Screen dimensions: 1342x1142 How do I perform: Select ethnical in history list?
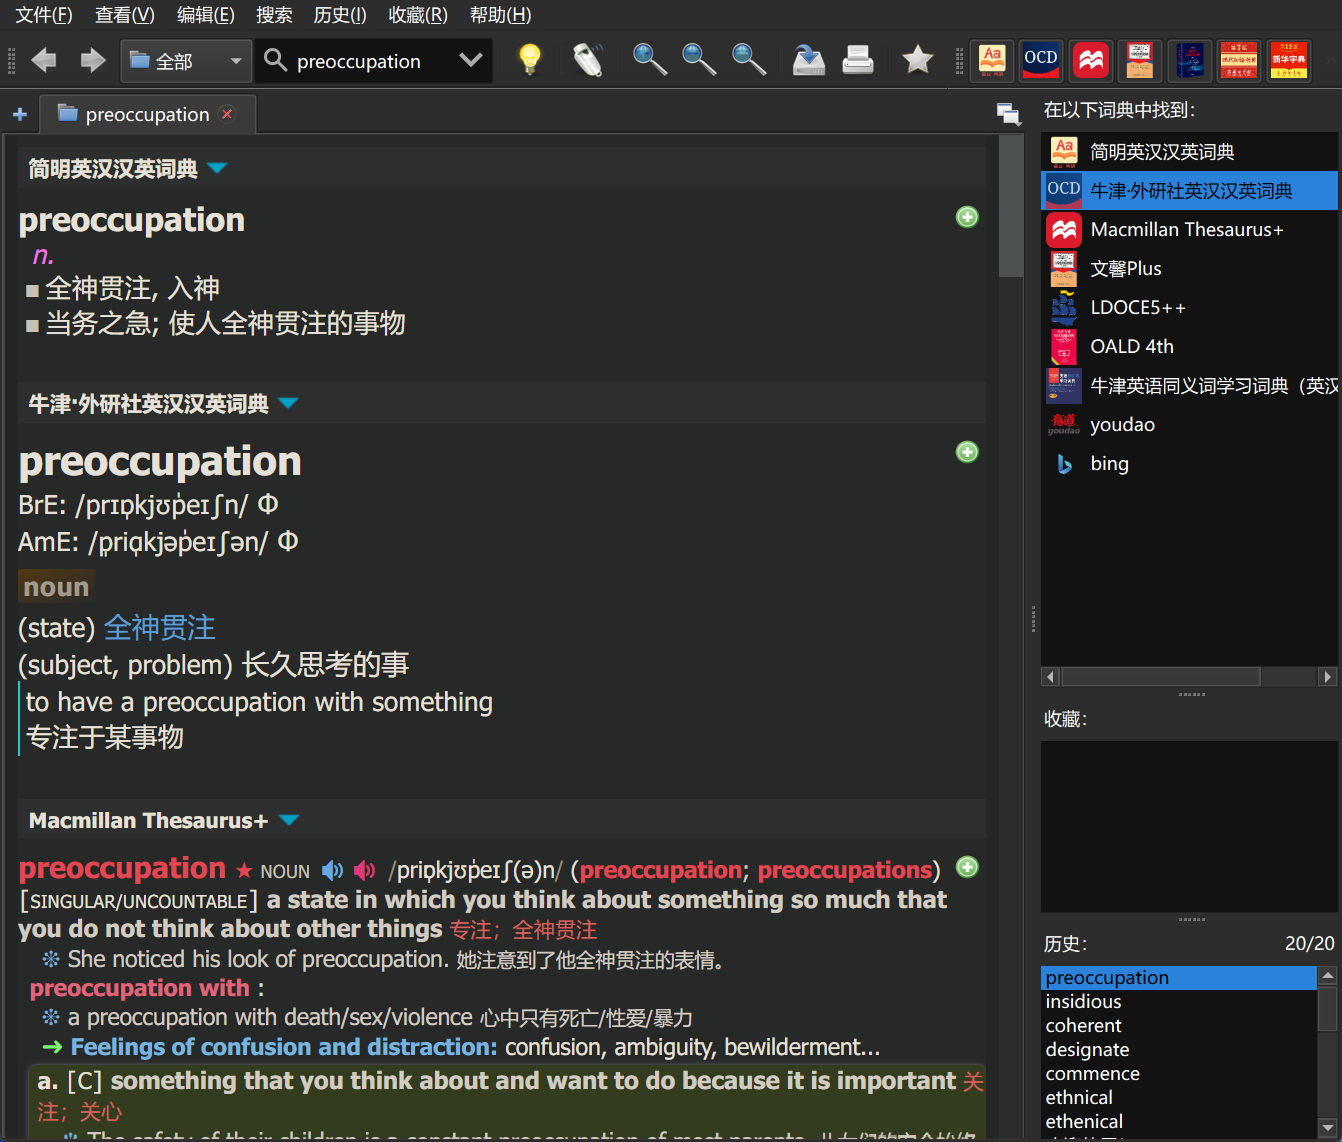click(x=1179, y=1098)
